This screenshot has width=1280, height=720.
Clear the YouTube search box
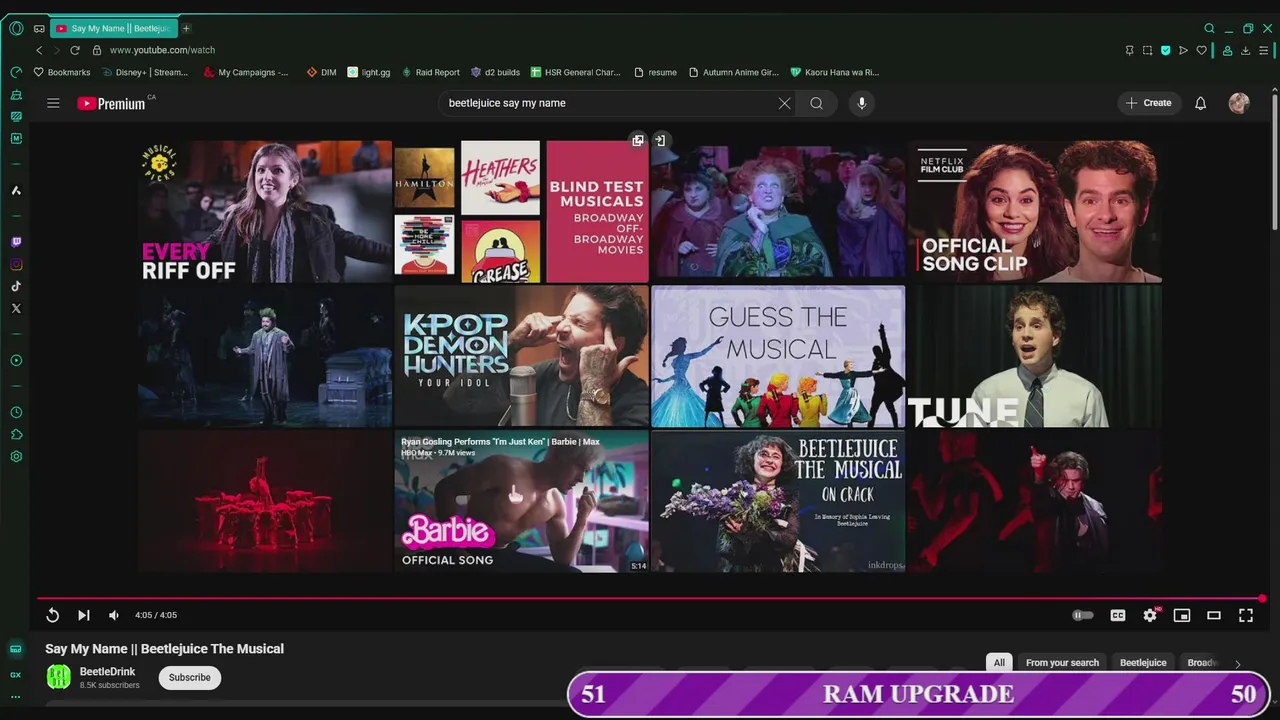click(784, 103)
